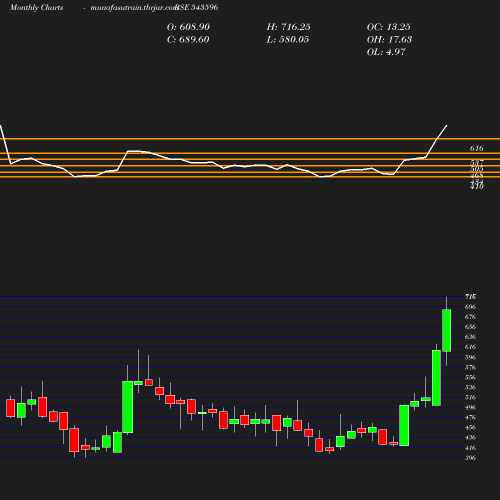The width and height of the screenshot is (500, 500).
Task: Click the 656 price axis label
Action: coord(470,327)
